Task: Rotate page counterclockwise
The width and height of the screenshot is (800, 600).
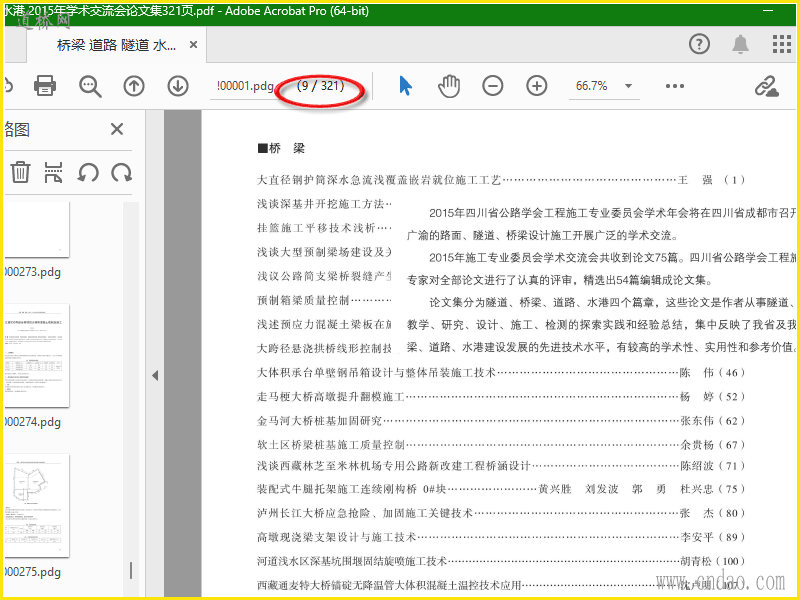Action: tap(88, 172)
